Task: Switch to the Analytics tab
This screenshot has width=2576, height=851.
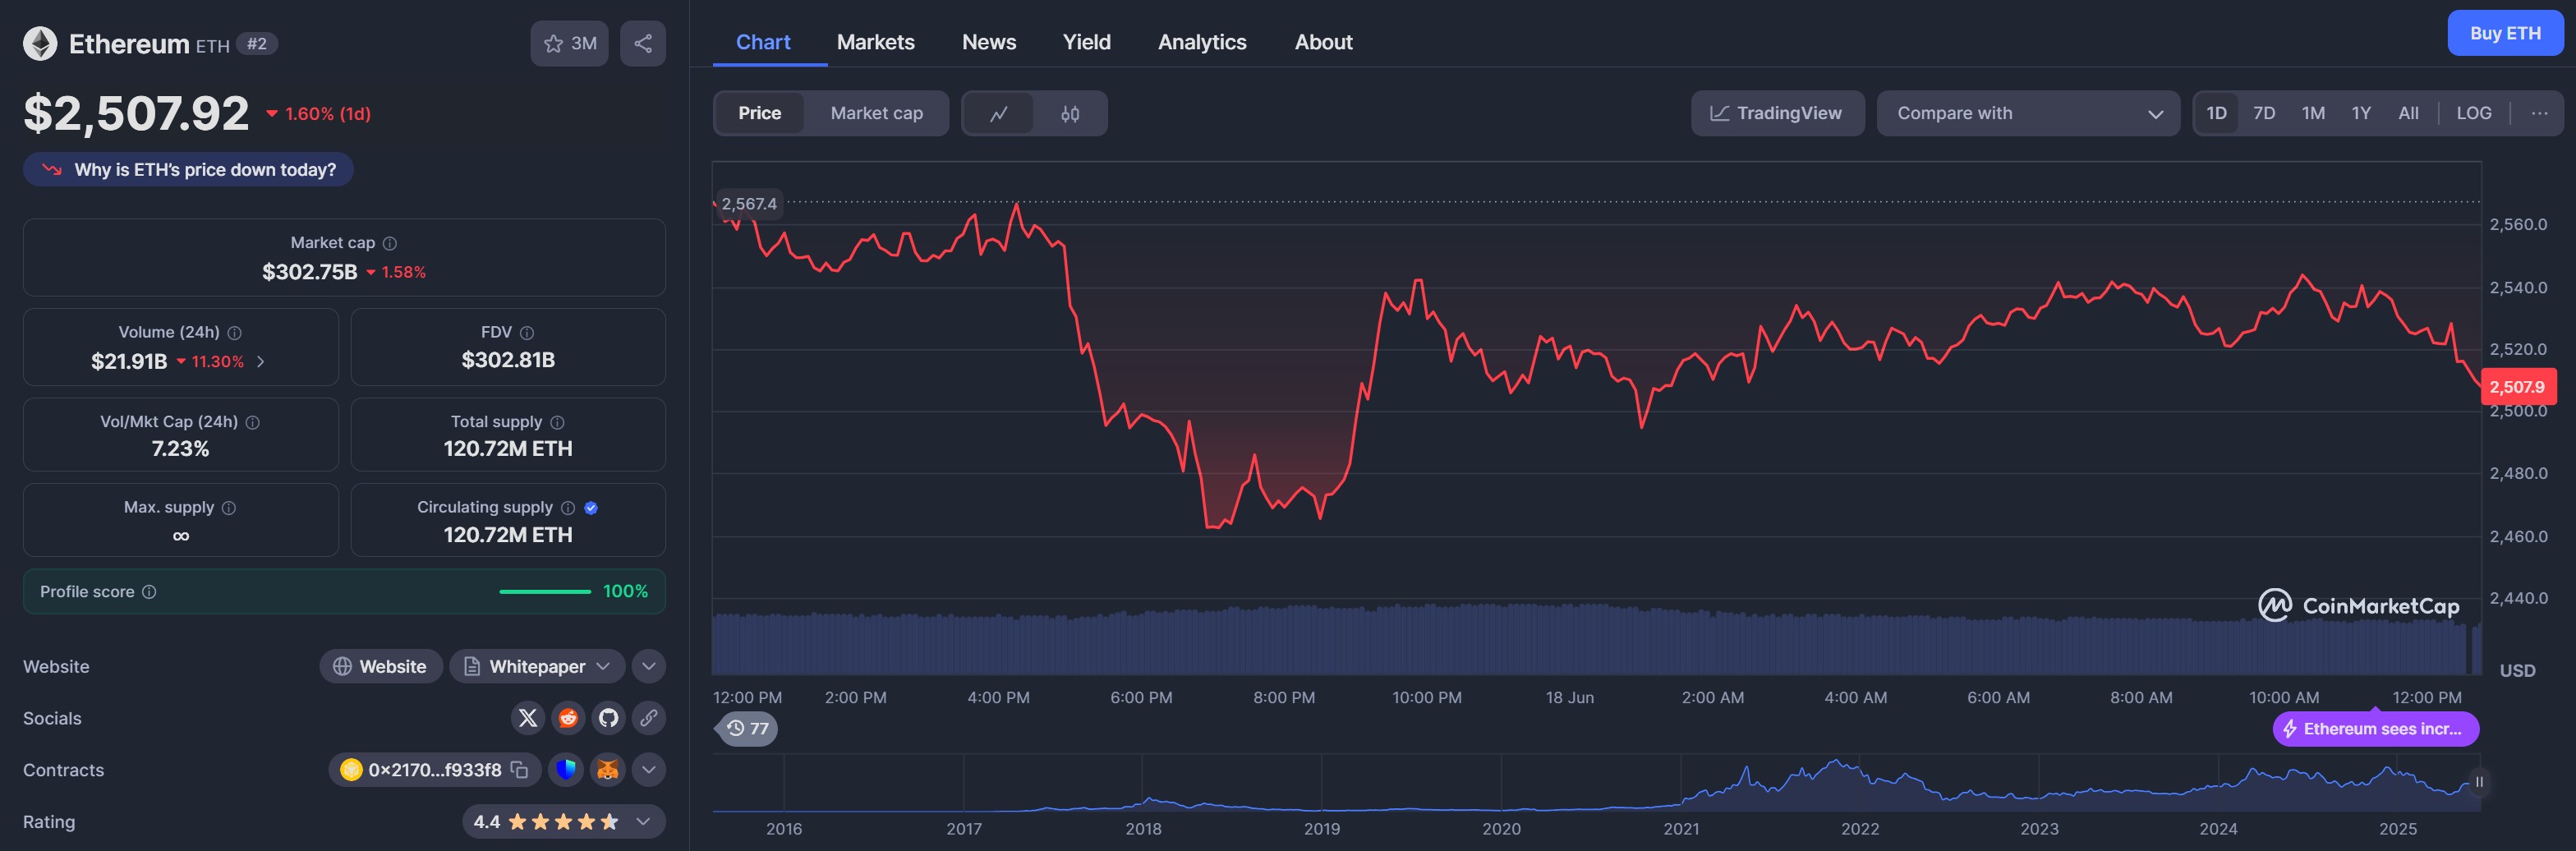Action: (1202, 42)
